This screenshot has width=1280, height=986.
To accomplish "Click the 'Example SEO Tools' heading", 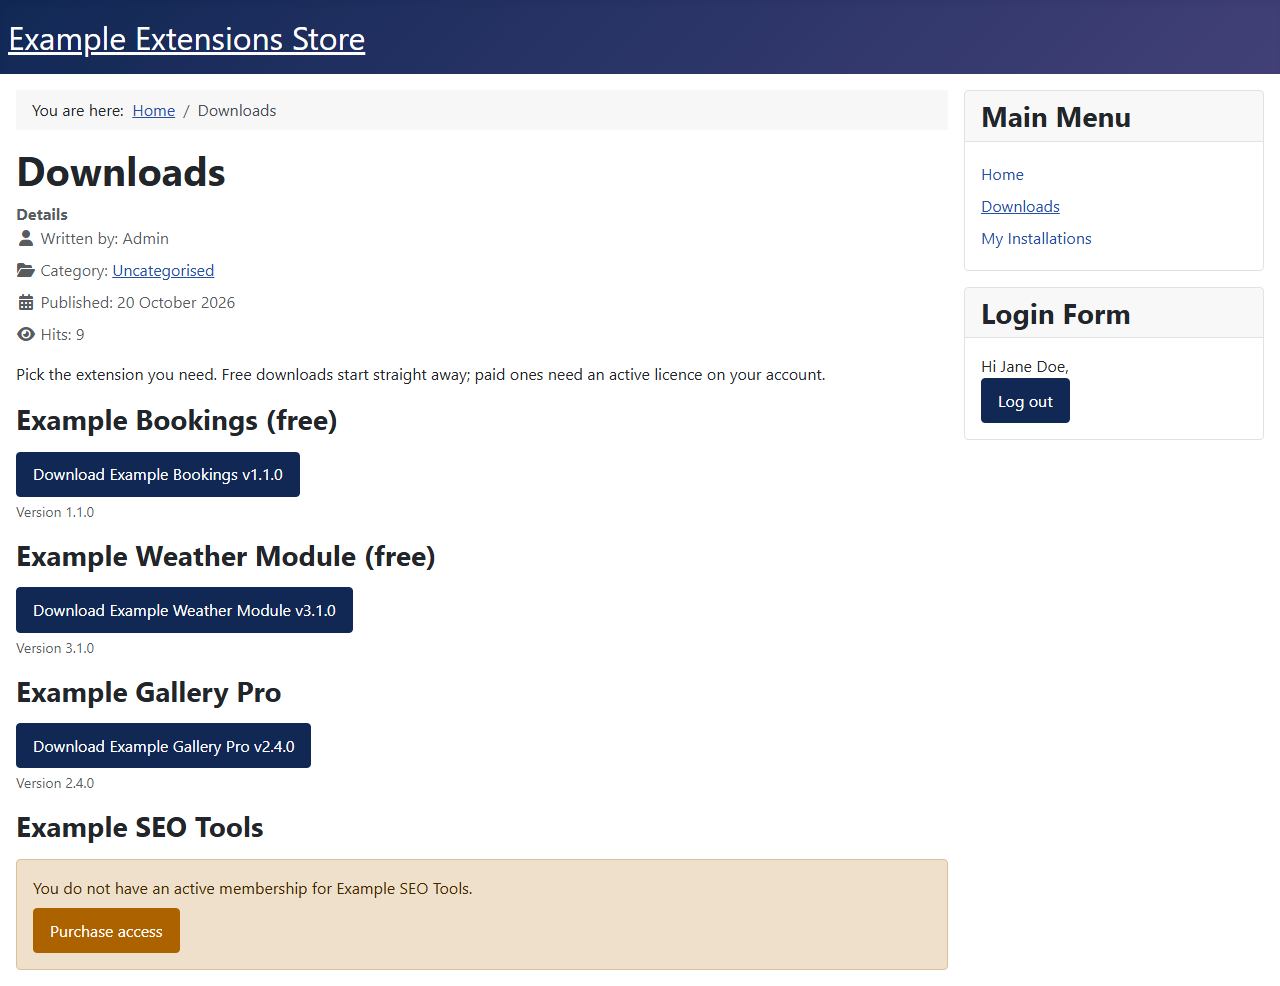I will [x=140, y=828].
